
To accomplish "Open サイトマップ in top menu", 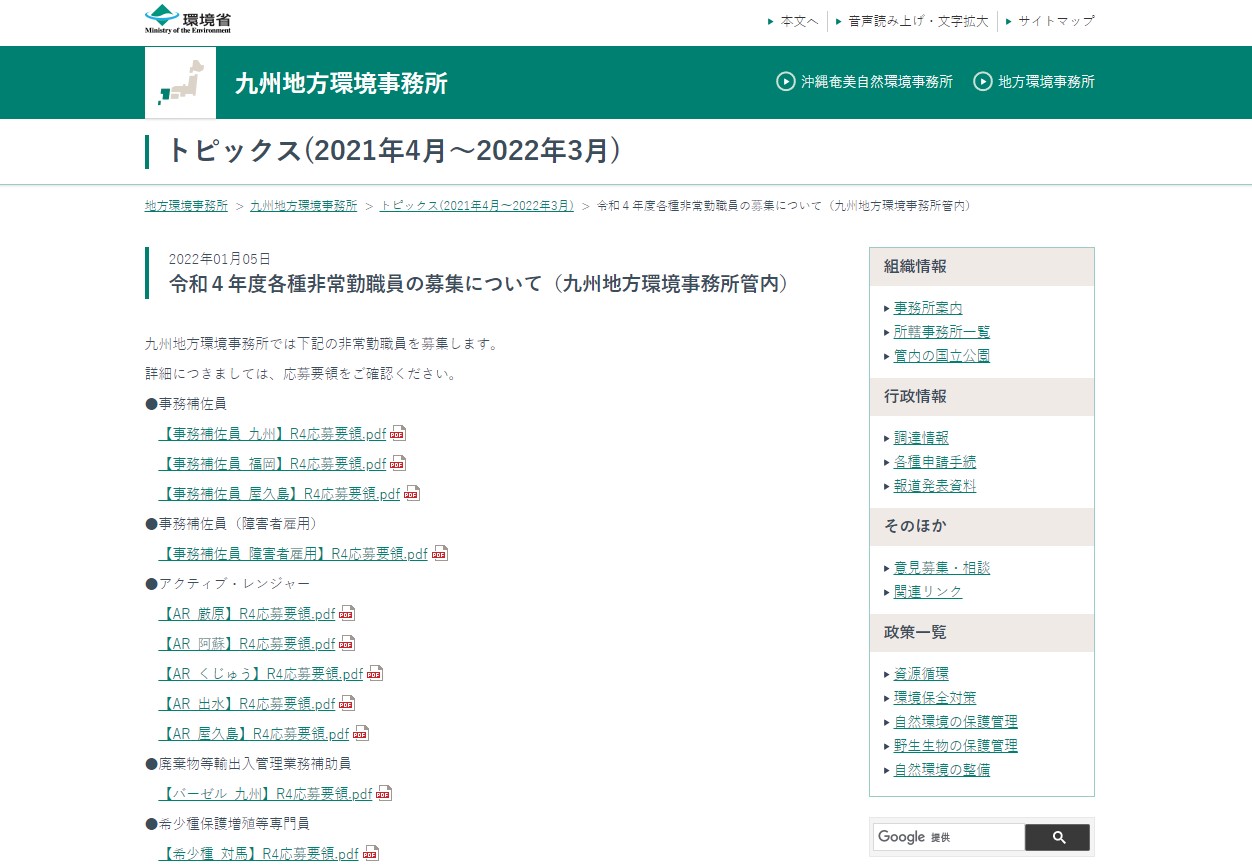I will click(1056, 21).
